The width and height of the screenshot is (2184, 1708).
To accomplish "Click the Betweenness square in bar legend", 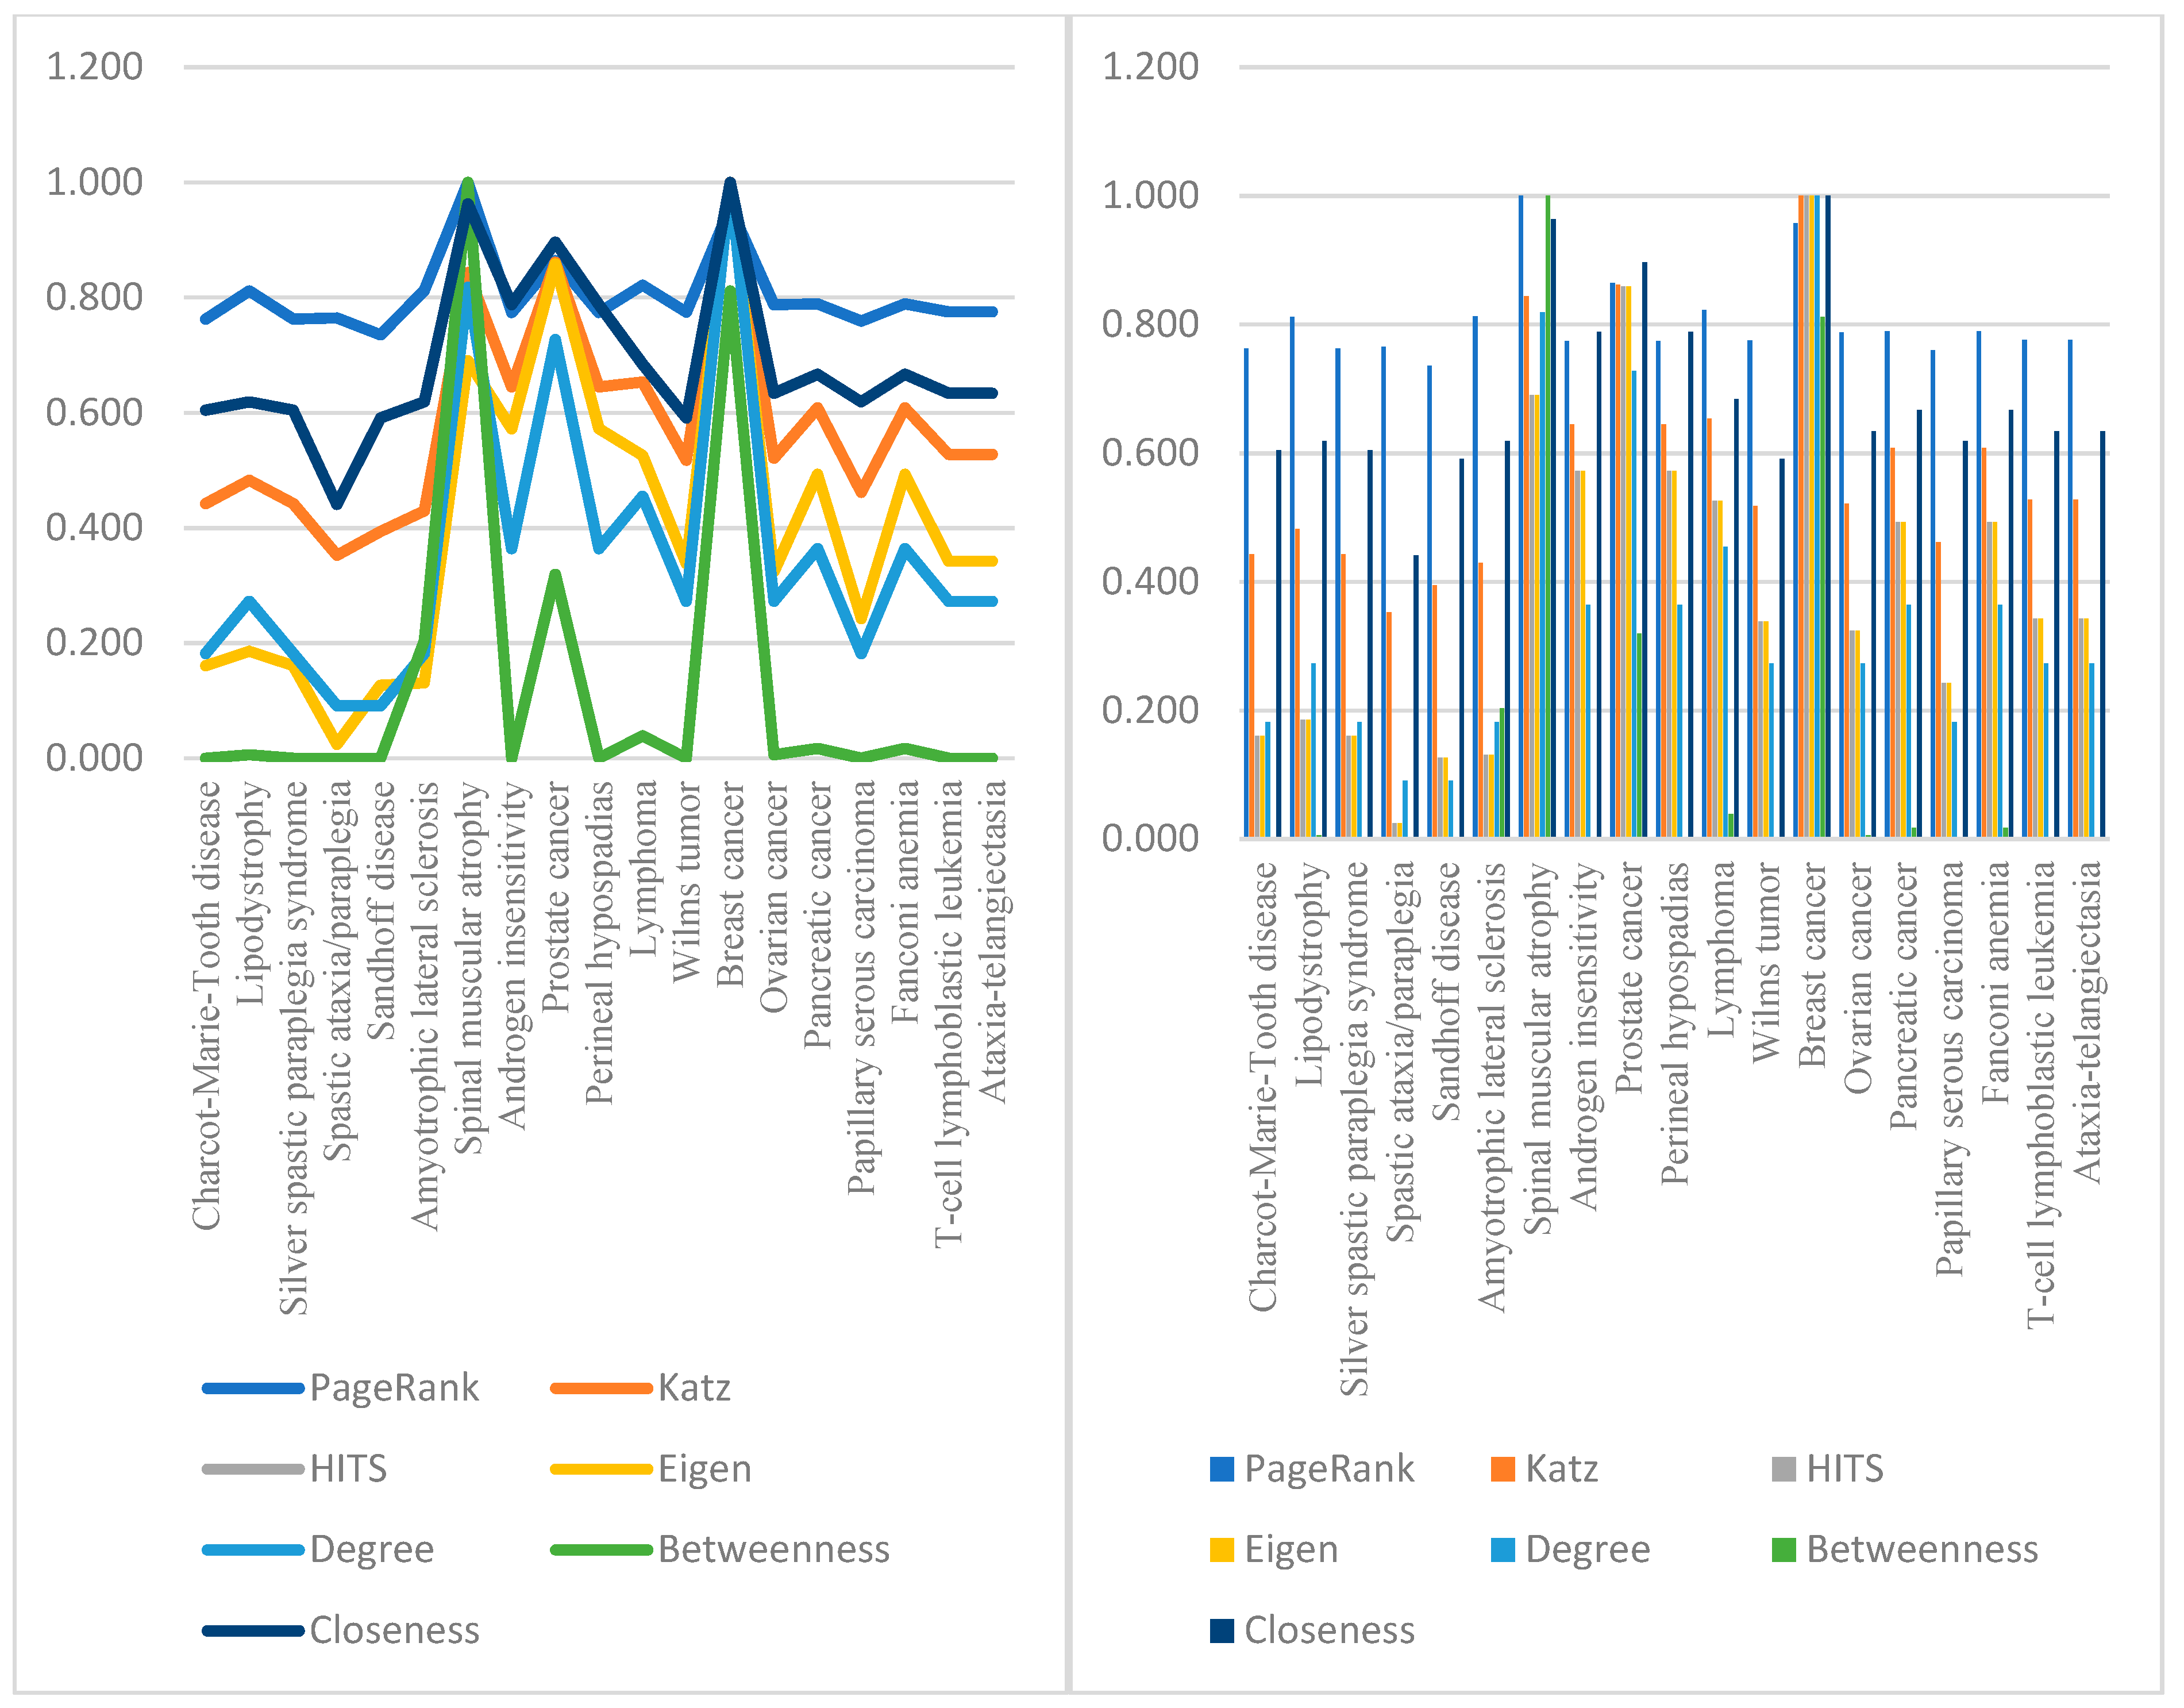I will (1783, 1550).
